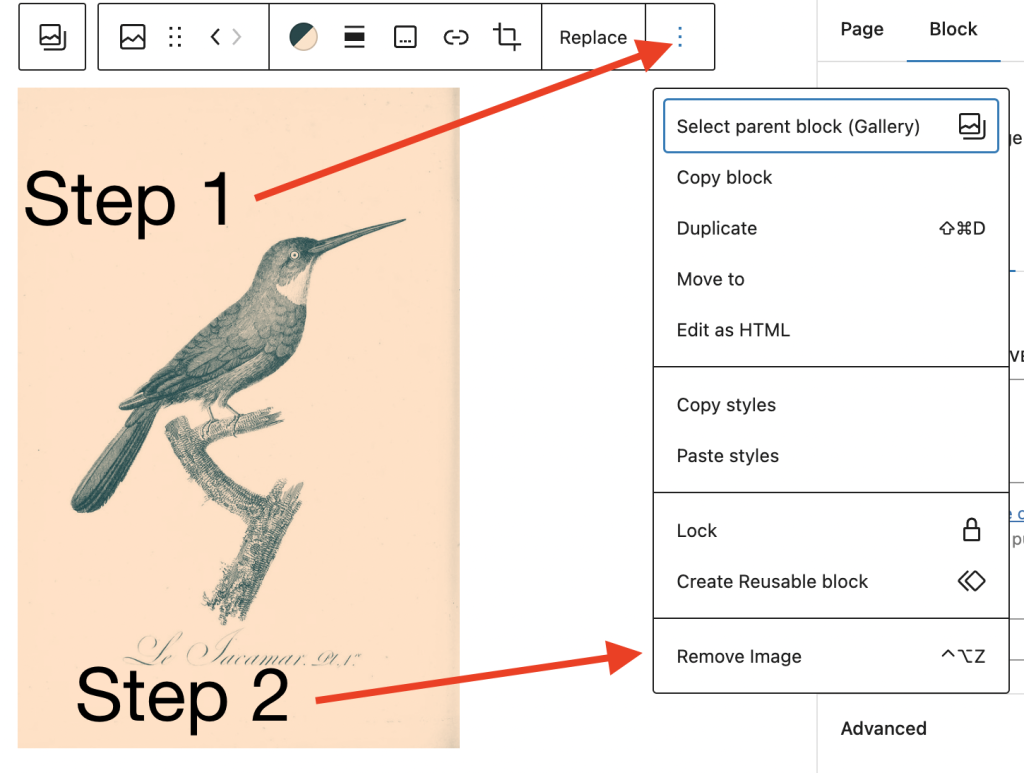Image resolution: width=1024 pixels, height=773 pixels.
Task: Open the image alignment options
Action: [353, 36]
